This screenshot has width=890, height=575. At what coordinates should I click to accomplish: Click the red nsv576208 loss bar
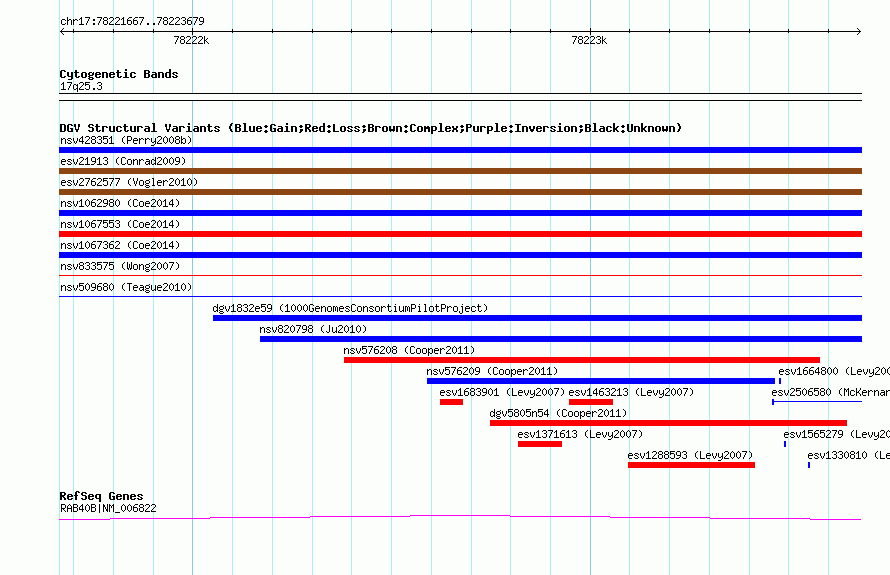[582, 360]
